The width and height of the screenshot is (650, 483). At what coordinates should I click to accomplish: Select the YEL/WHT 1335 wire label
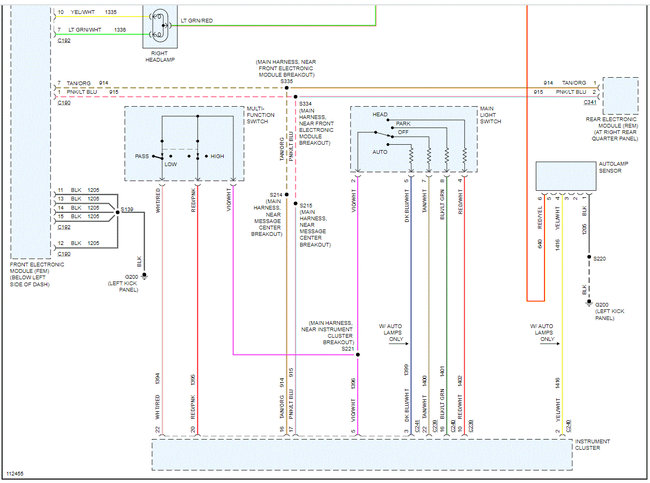click(x=87, y=12)
